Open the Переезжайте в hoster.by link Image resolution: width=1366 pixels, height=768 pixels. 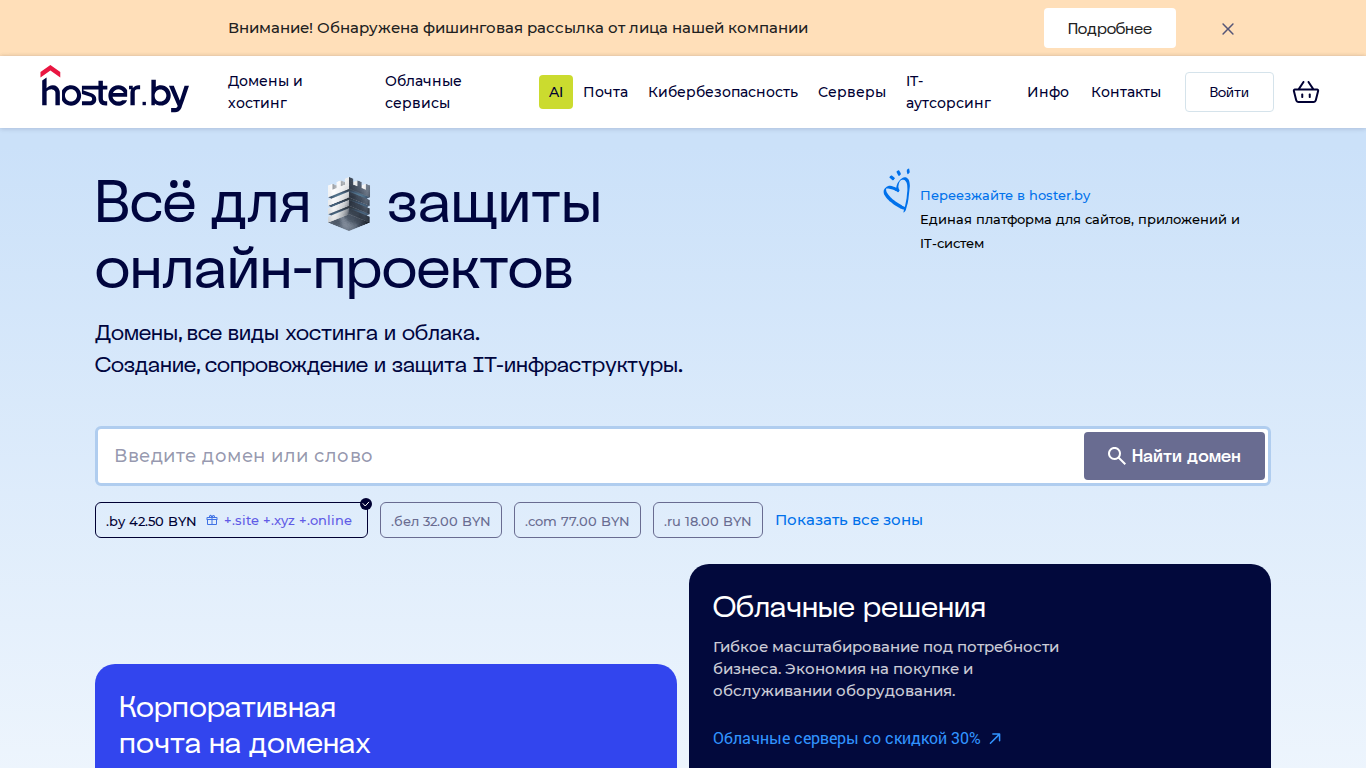(x=1005, y=196)
